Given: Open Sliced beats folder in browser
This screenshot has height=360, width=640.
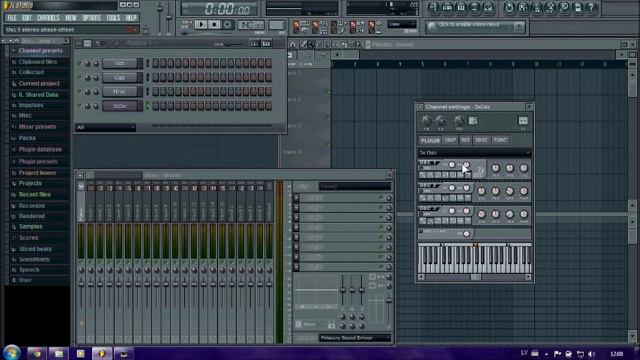Looking at the screenshot, I should click(35, 249).
